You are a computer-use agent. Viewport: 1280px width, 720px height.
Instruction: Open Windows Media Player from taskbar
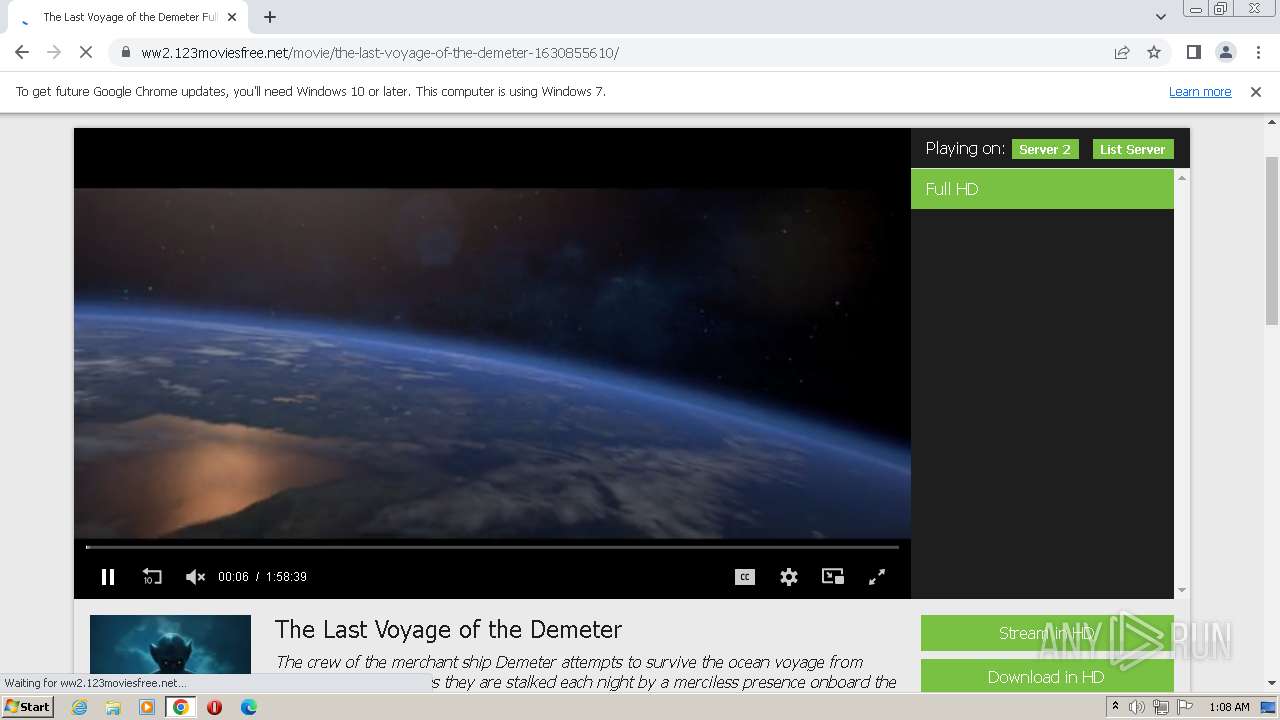coord(147,707)
